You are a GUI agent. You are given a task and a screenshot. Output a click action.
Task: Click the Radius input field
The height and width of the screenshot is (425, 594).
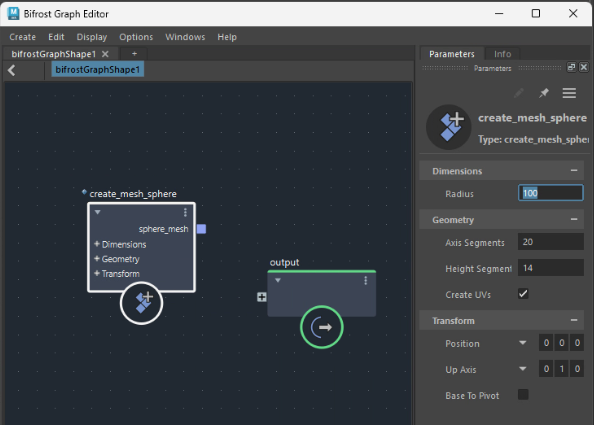550,193
